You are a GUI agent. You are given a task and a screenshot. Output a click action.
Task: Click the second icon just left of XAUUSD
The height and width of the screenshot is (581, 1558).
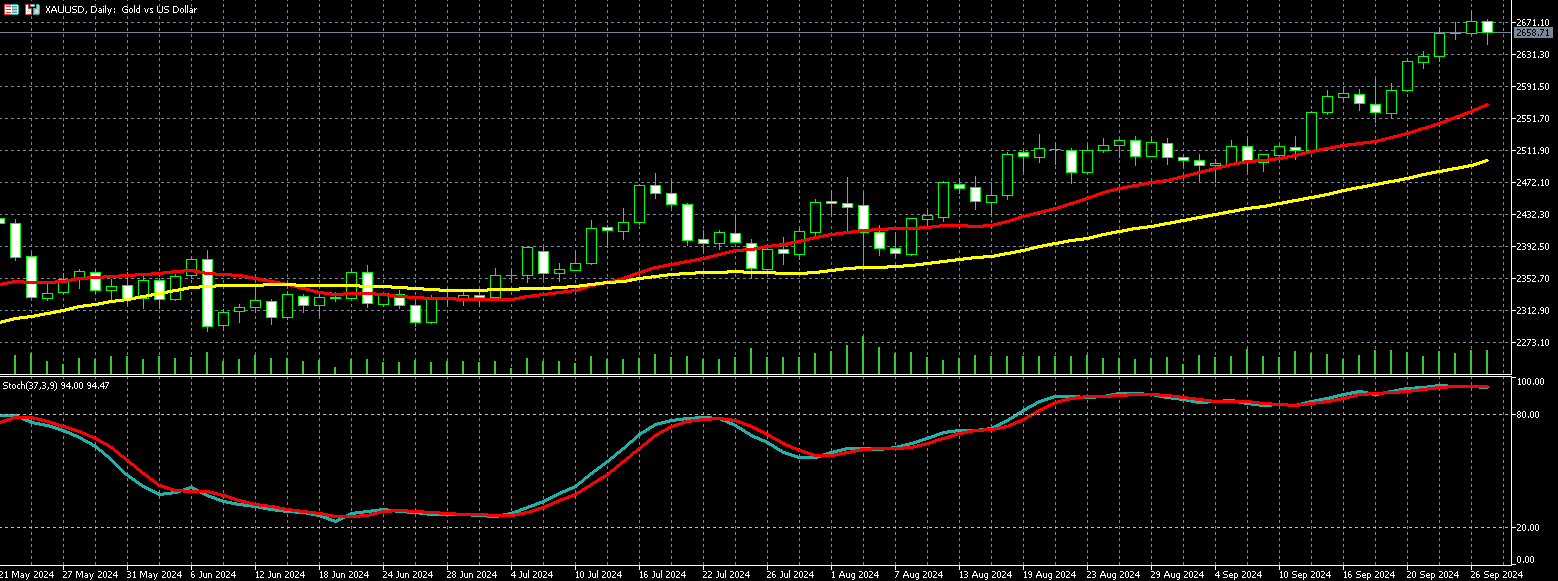(33, 9)
